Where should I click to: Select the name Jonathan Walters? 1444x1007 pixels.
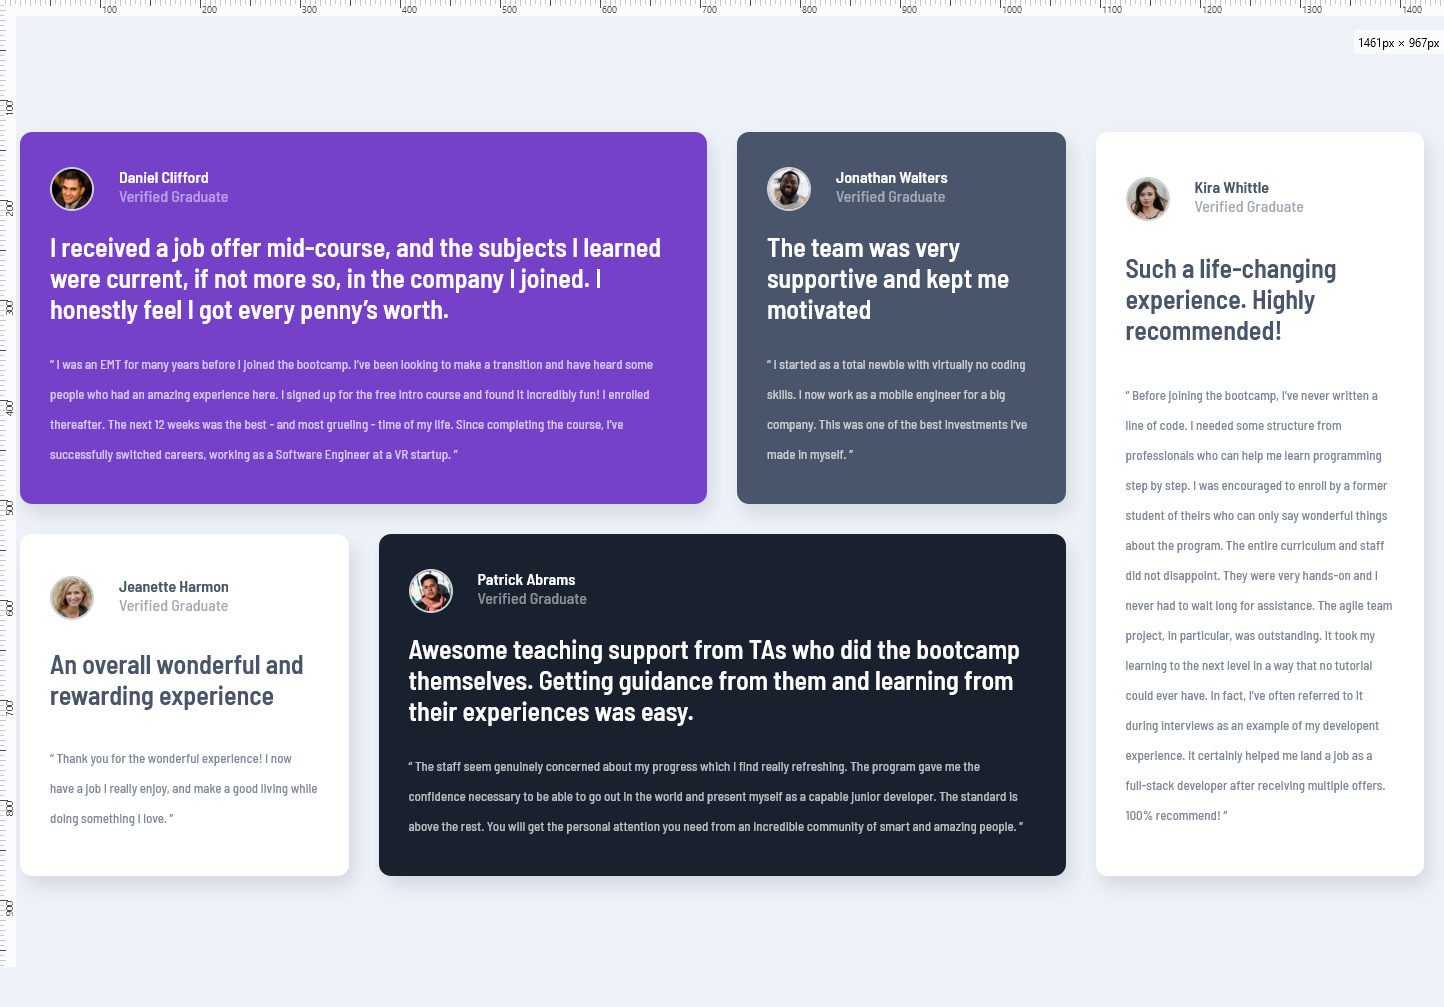point(890,177)
